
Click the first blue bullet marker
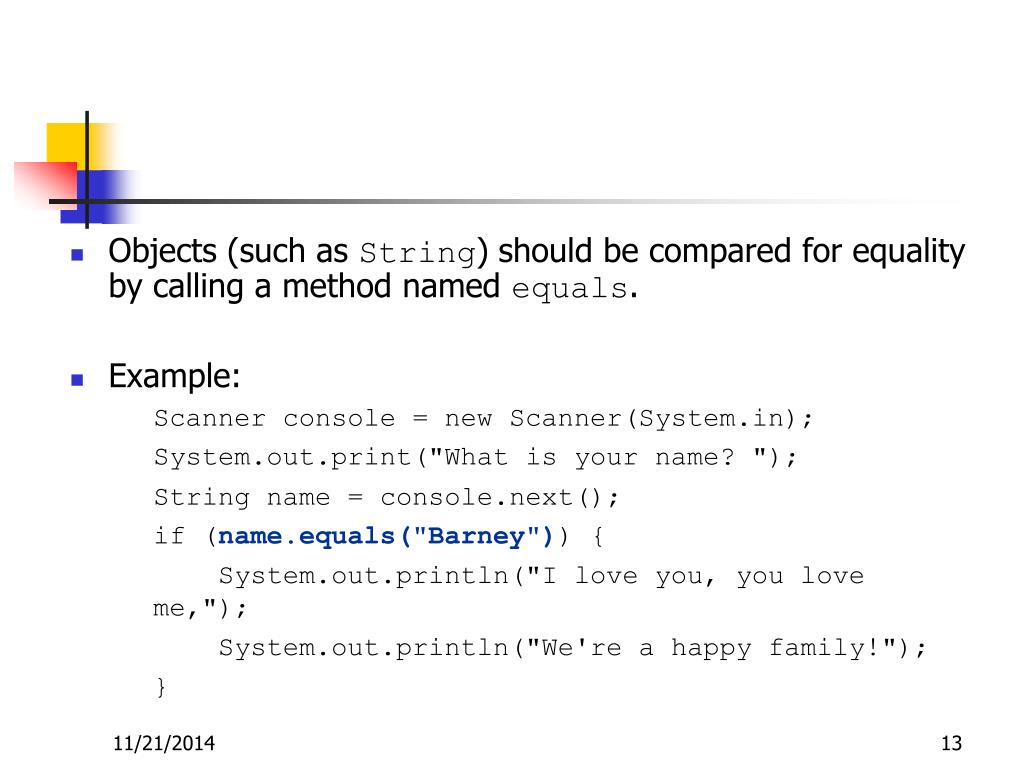click(x=77, y=255)
